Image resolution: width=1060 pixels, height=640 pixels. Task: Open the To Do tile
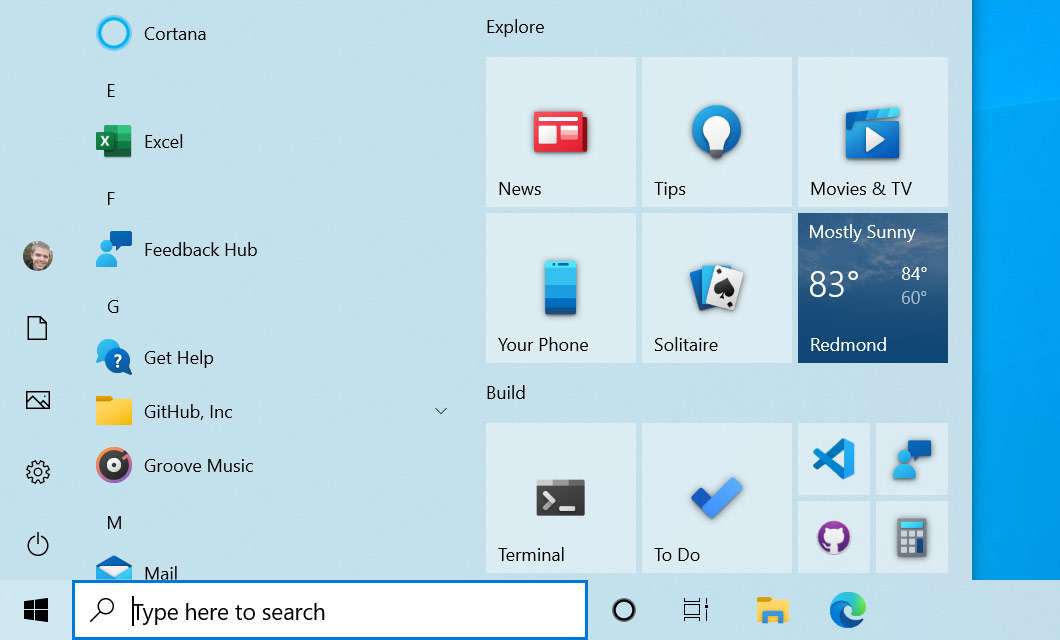click(x=717, y=498)
